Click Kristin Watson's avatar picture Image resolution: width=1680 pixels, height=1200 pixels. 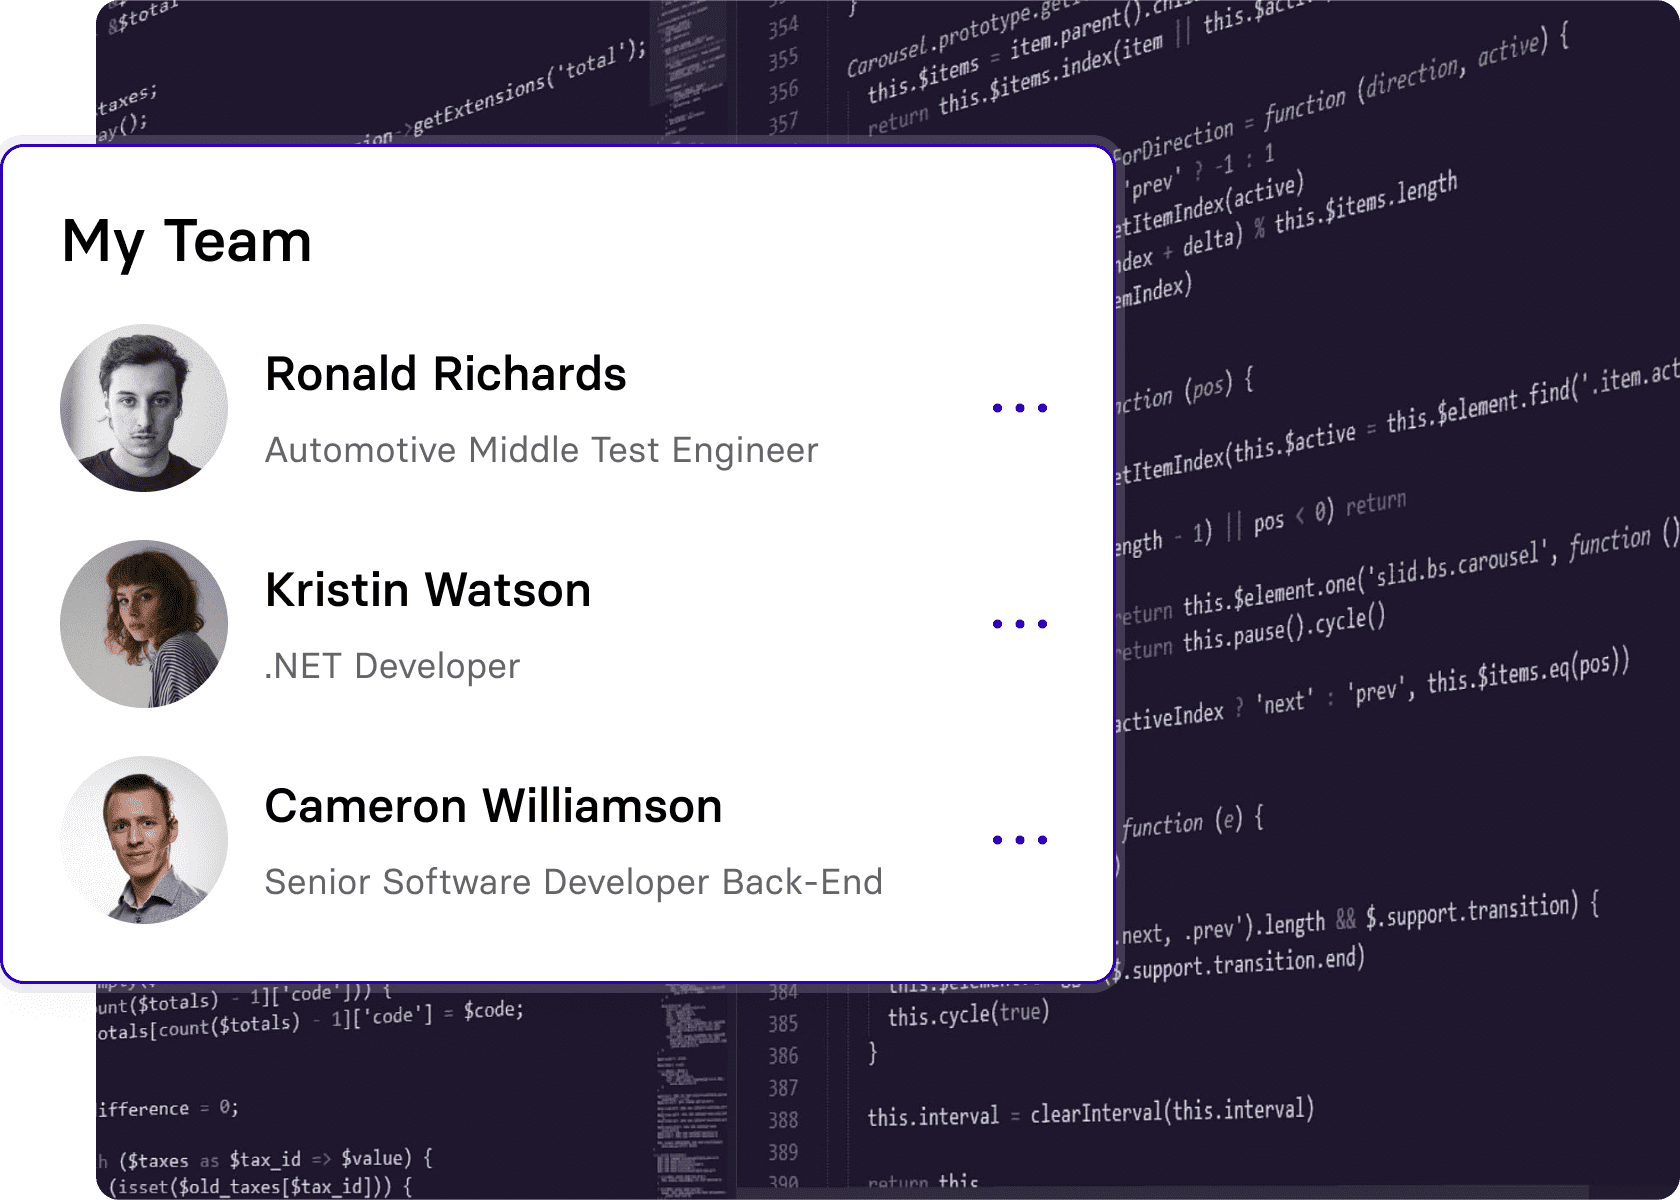144,624
